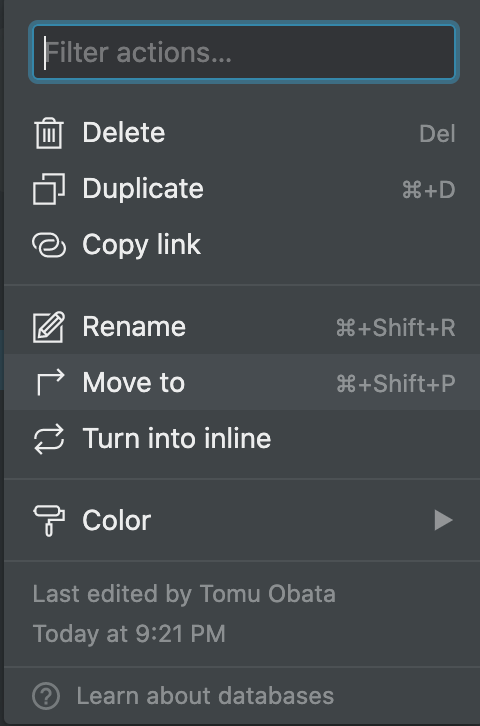This screenshot has height=726, width=480.
Task: Choose Turn into inline
Action: click(242, 438)
